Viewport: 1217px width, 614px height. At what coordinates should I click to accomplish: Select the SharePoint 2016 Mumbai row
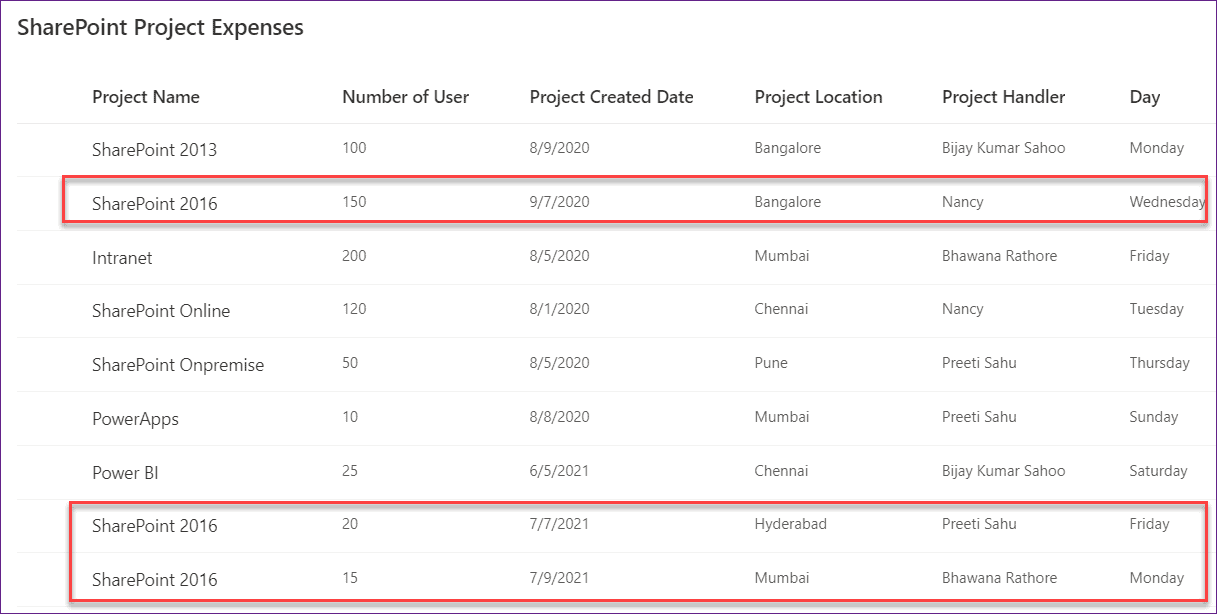pos(155,578)
